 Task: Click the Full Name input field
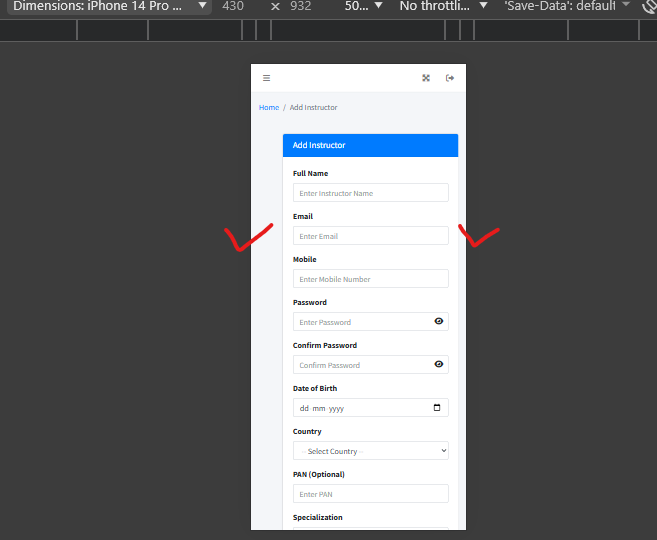[370, 193]
